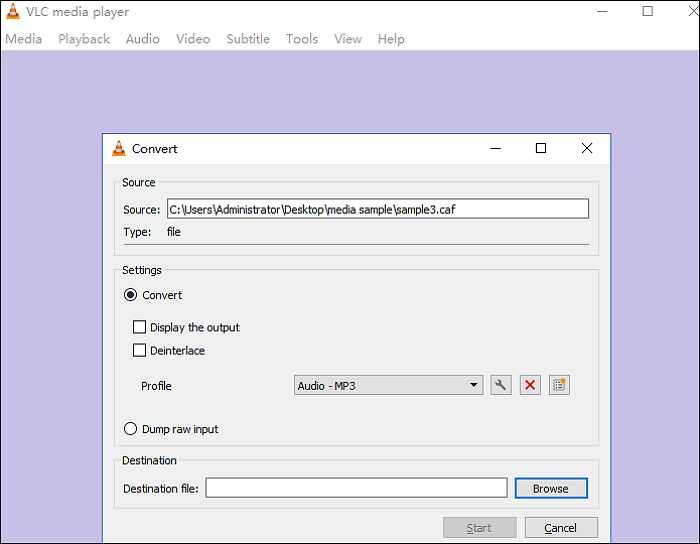Click the wrench icon to edit selected profile
Viewport: 700px width, 544px height.
tap(500, 385)
